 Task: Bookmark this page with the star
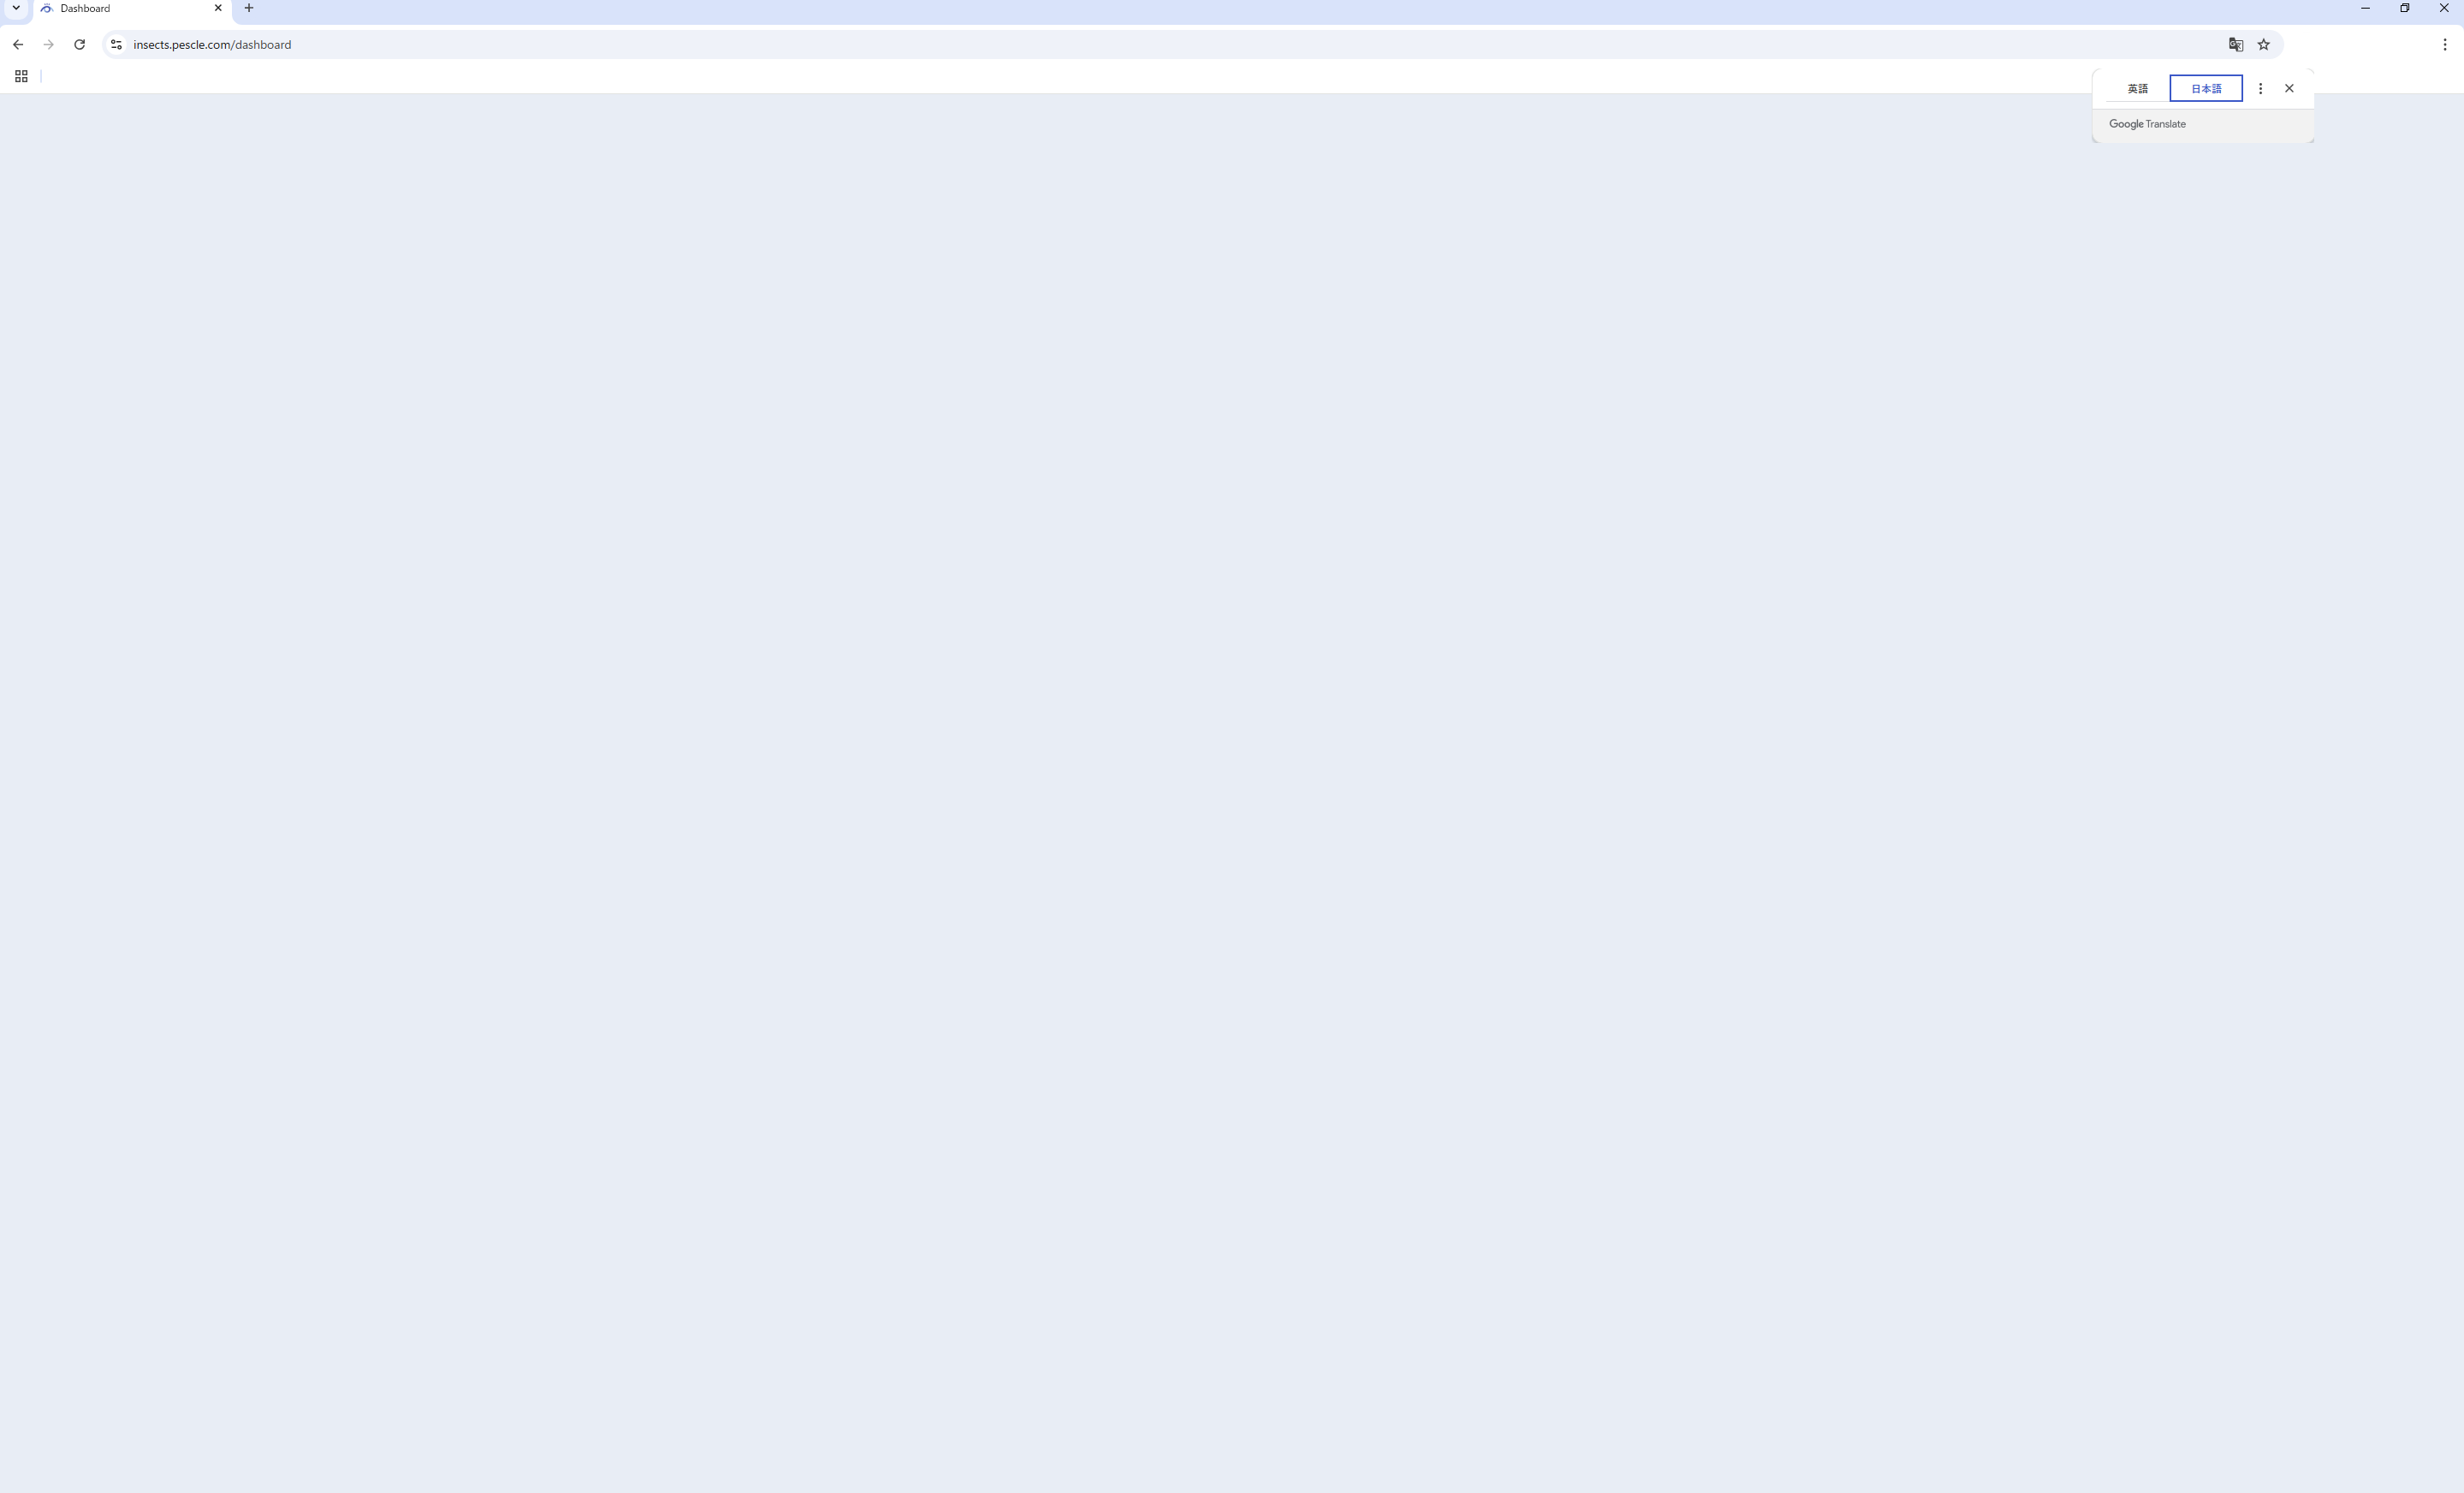(2264, 45)
